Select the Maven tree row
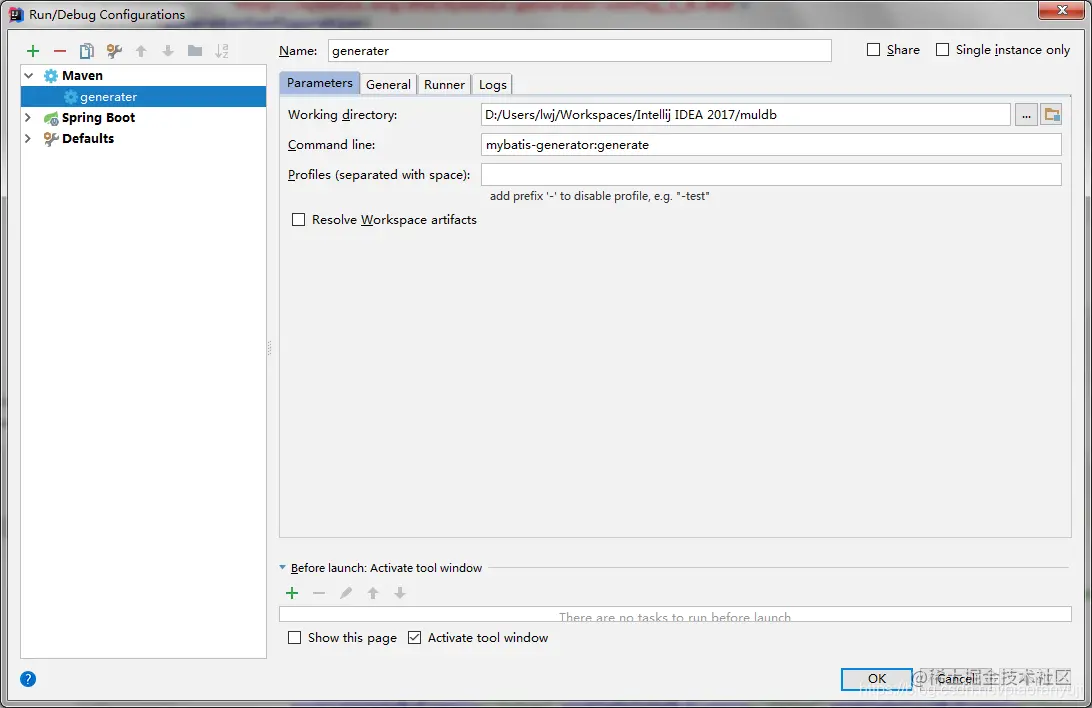This screenshot has width=1092, height=708. 143,76
